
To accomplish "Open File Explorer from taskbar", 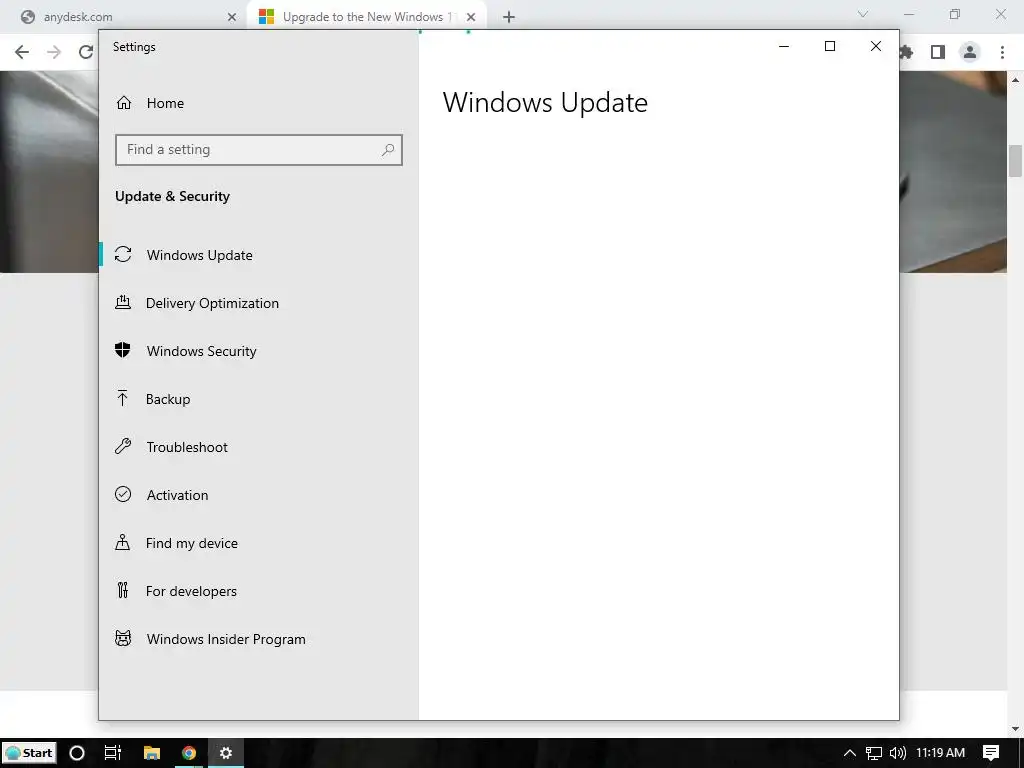I will tap(152, 753).
